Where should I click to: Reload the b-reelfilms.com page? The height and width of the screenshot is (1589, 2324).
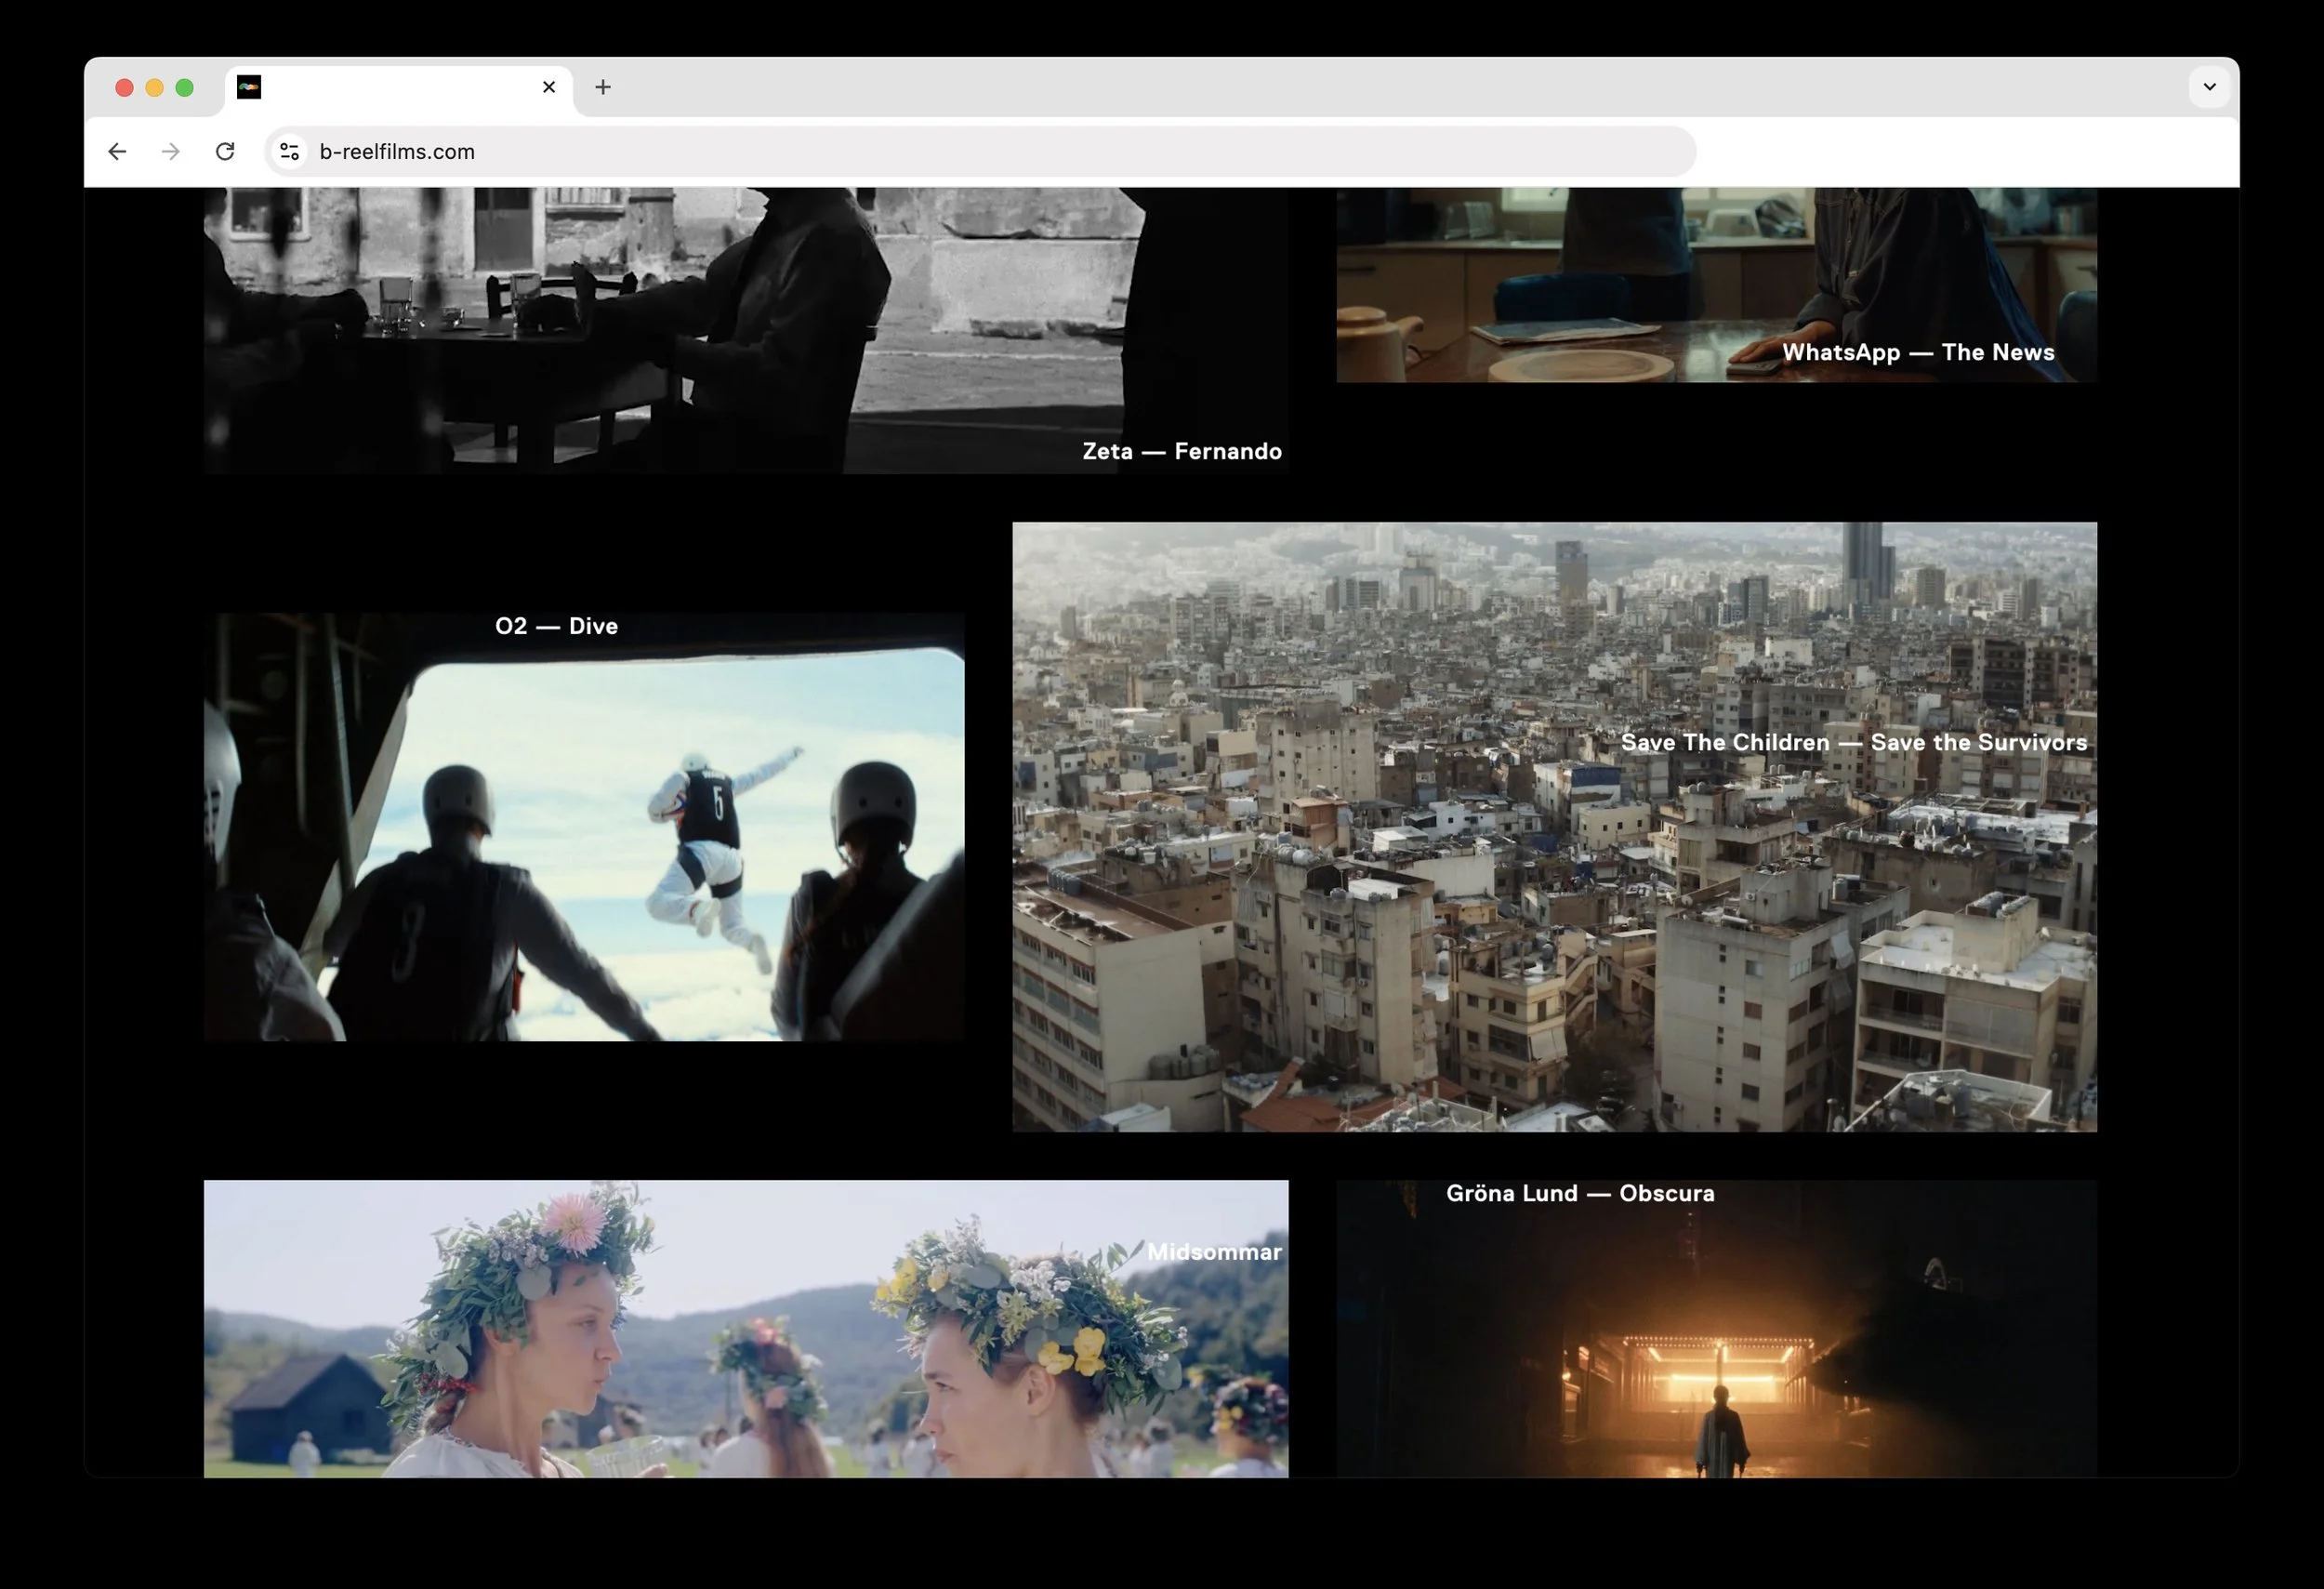226,151
